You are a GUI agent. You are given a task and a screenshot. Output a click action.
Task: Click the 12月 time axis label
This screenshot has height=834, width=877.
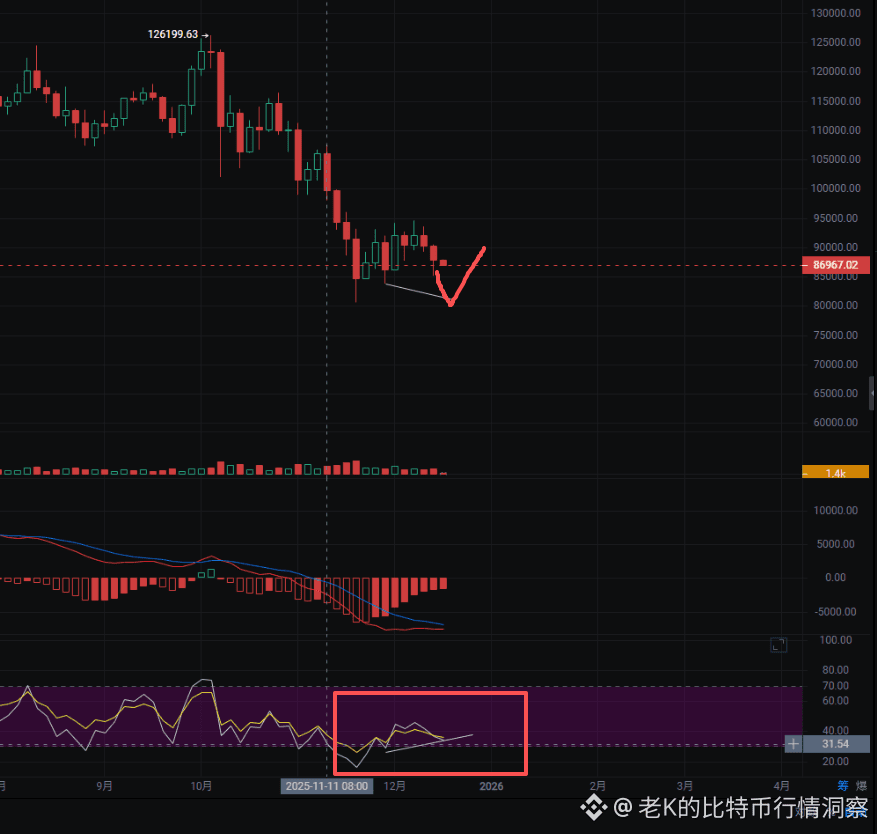tap(394, 786)
